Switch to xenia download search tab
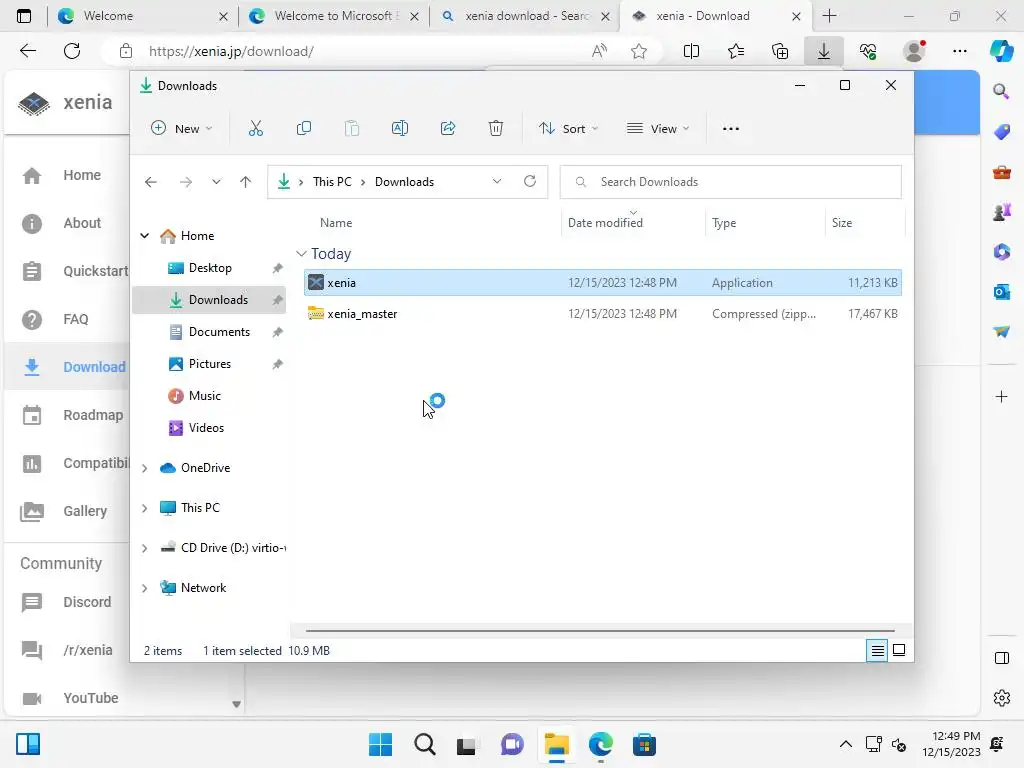The image size is (1024, 768). tap(526, 16)
